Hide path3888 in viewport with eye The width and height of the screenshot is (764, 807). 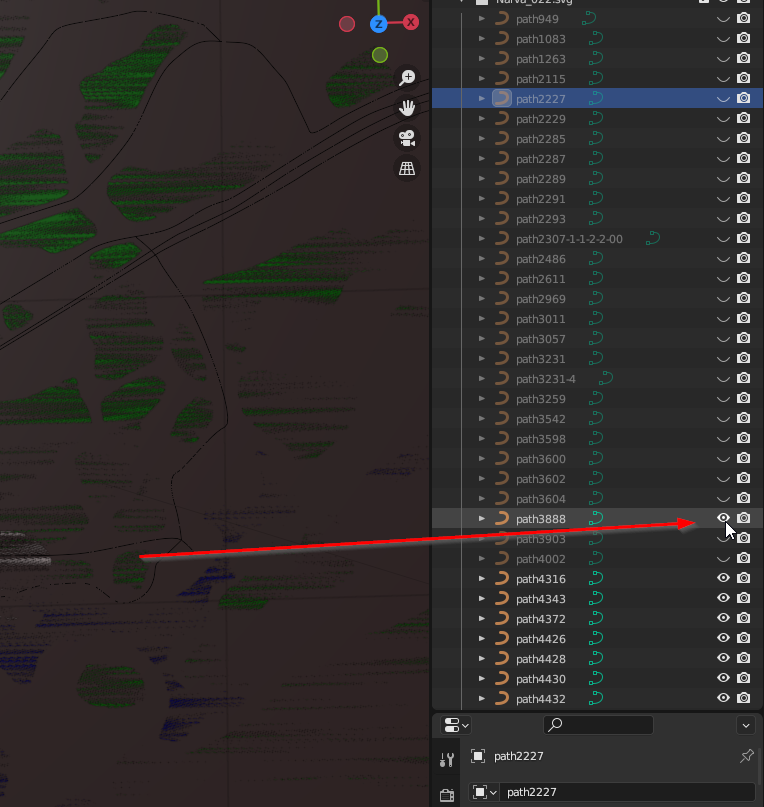(723, 518)
